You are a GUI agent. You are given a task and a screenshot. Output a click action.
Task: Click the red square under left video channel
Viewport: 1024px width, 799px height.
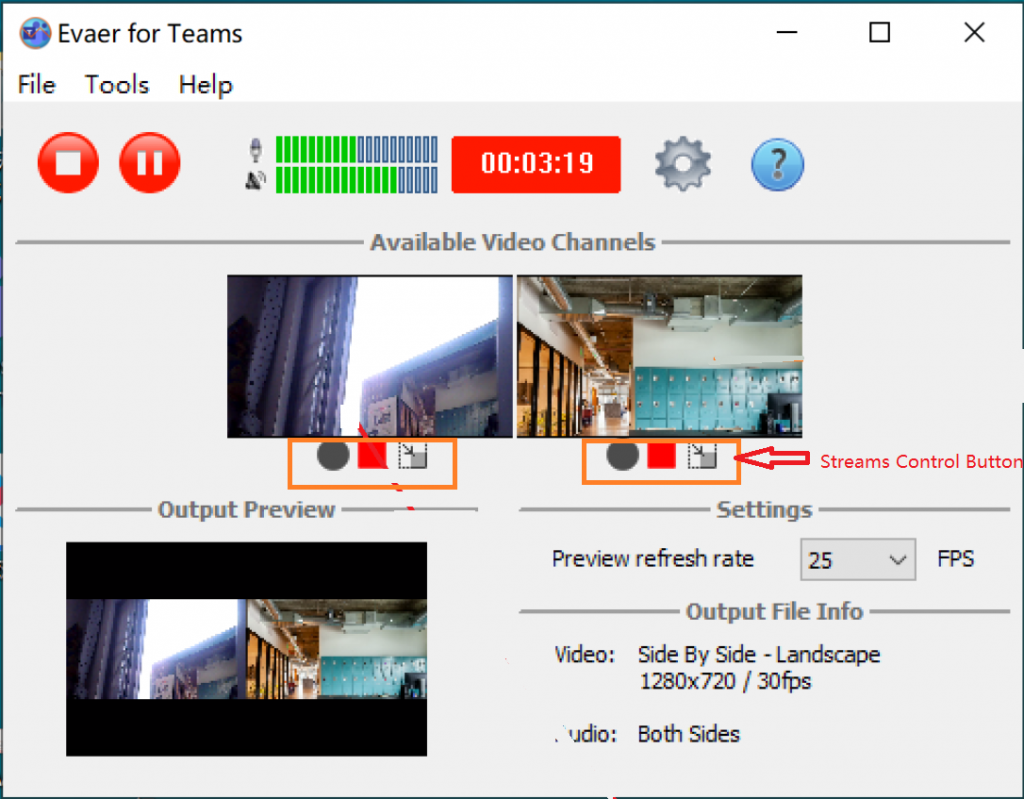(372, 455)
